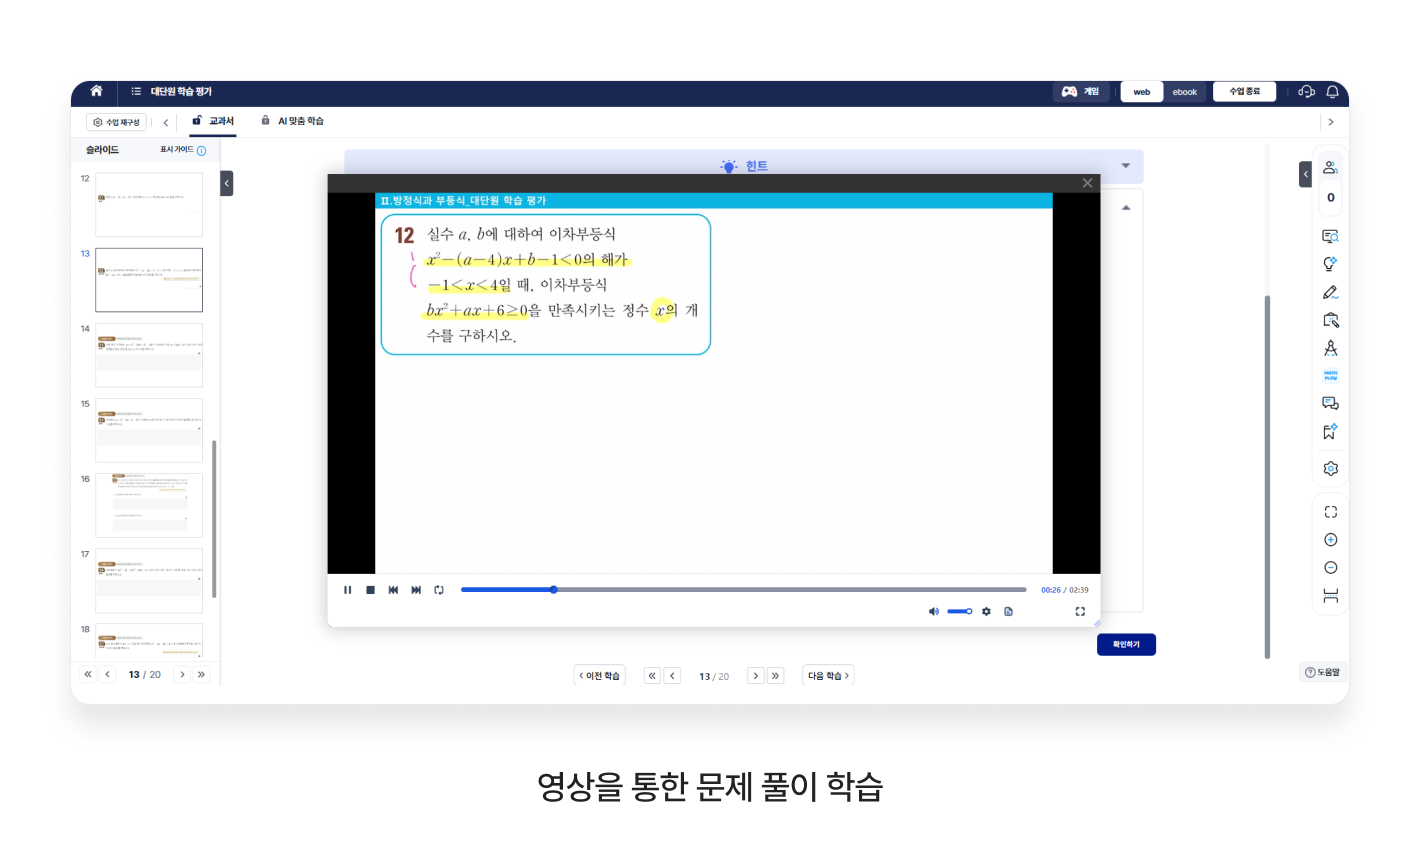Open the student list people icon
The image size is (1420, 863).
click(x=1330, y=168)
